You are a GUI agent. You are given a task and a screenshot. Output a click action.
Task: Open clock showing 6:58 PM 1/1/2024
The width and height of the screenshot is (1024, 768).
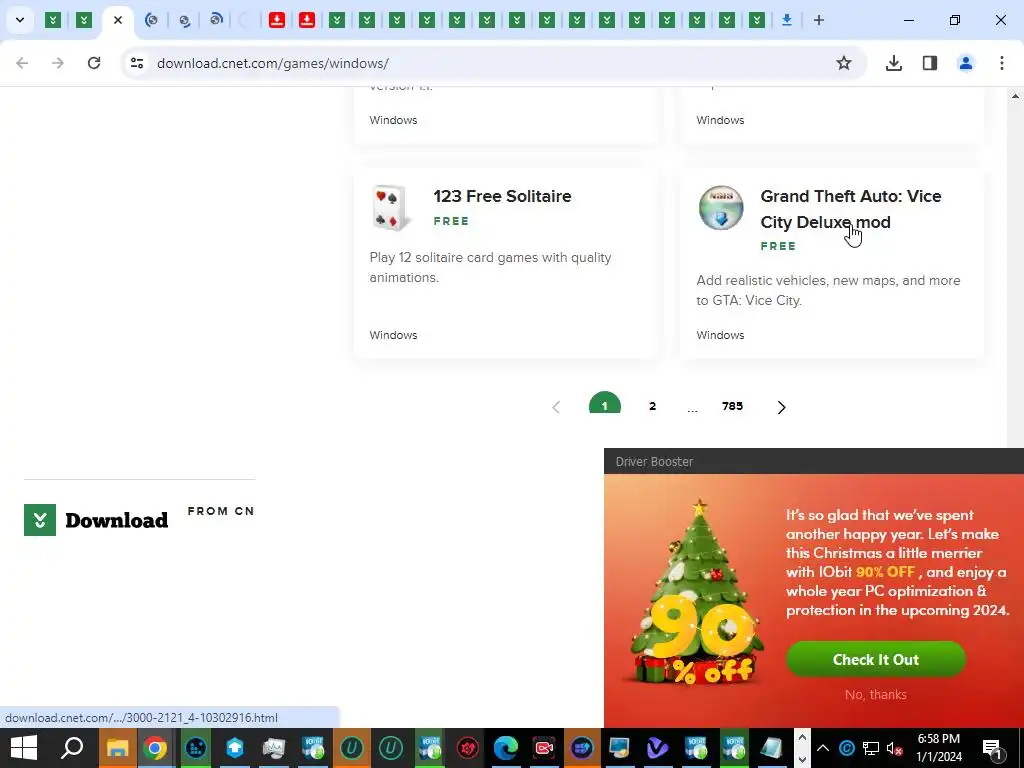(x=938, y=748)
